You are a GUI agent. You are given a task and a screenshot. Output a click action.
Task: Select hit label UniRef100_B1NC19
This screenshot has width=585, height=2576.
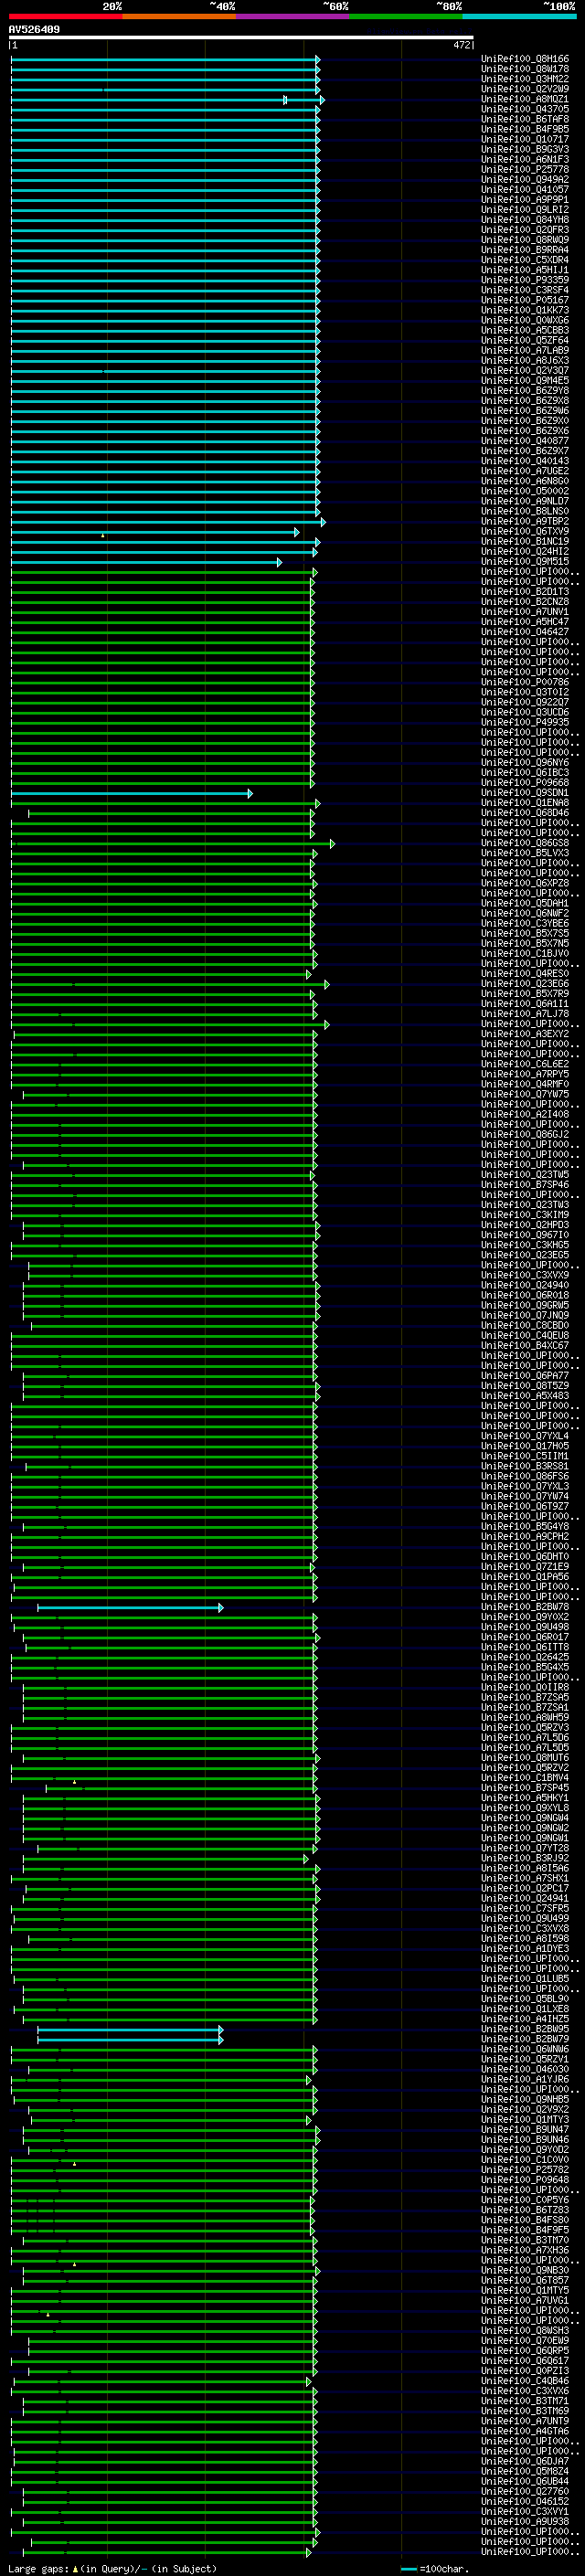(525, 542)
